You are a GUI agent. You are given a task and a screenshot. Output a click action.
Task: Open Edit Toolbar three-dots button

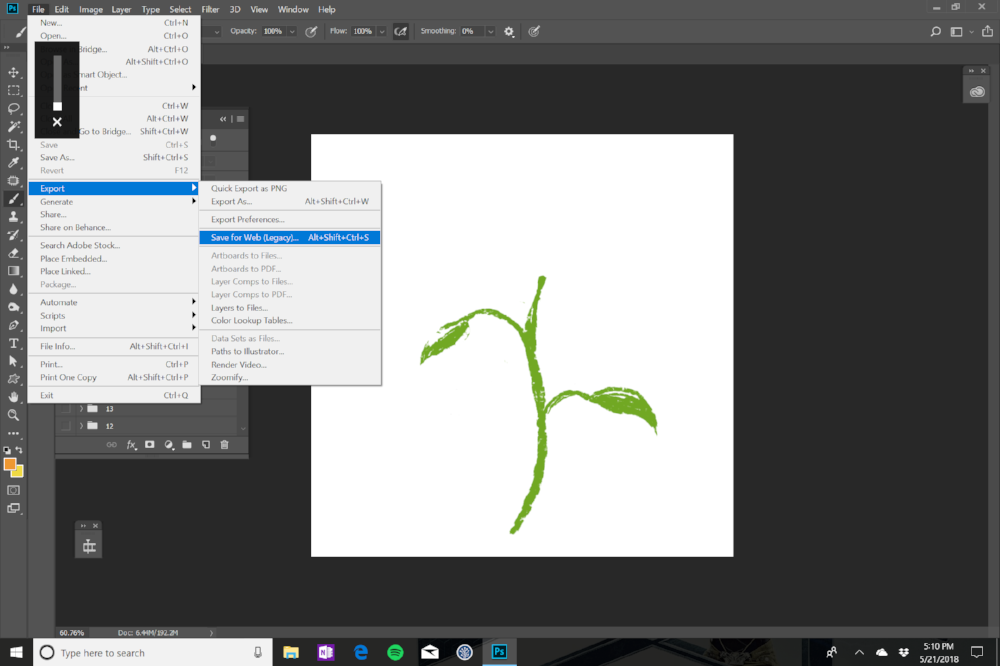point(13,433)
